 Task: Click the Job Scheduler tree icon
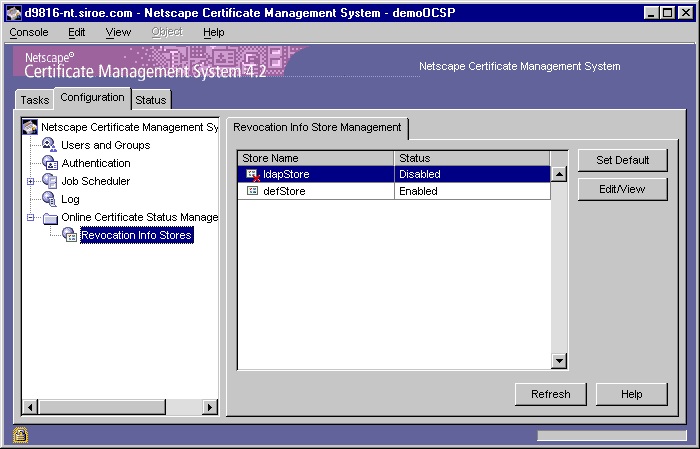click(50, 181)
